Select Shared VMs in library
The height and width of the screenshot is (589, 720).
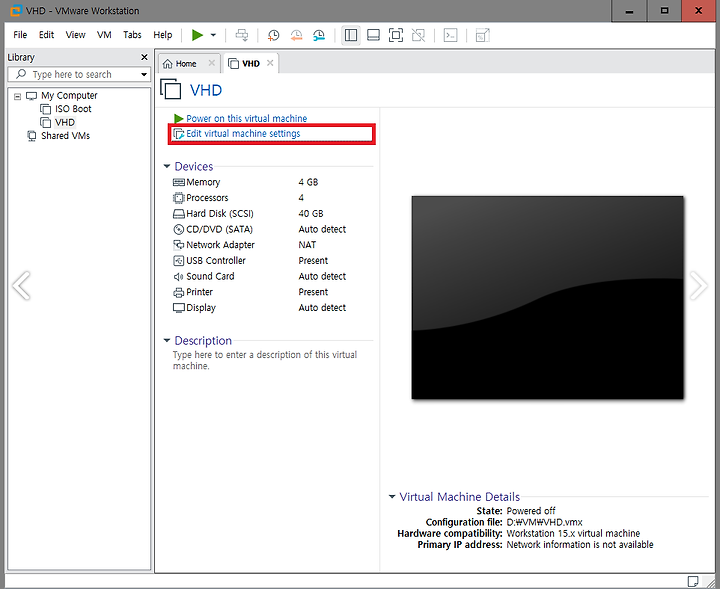click(65, 136)
